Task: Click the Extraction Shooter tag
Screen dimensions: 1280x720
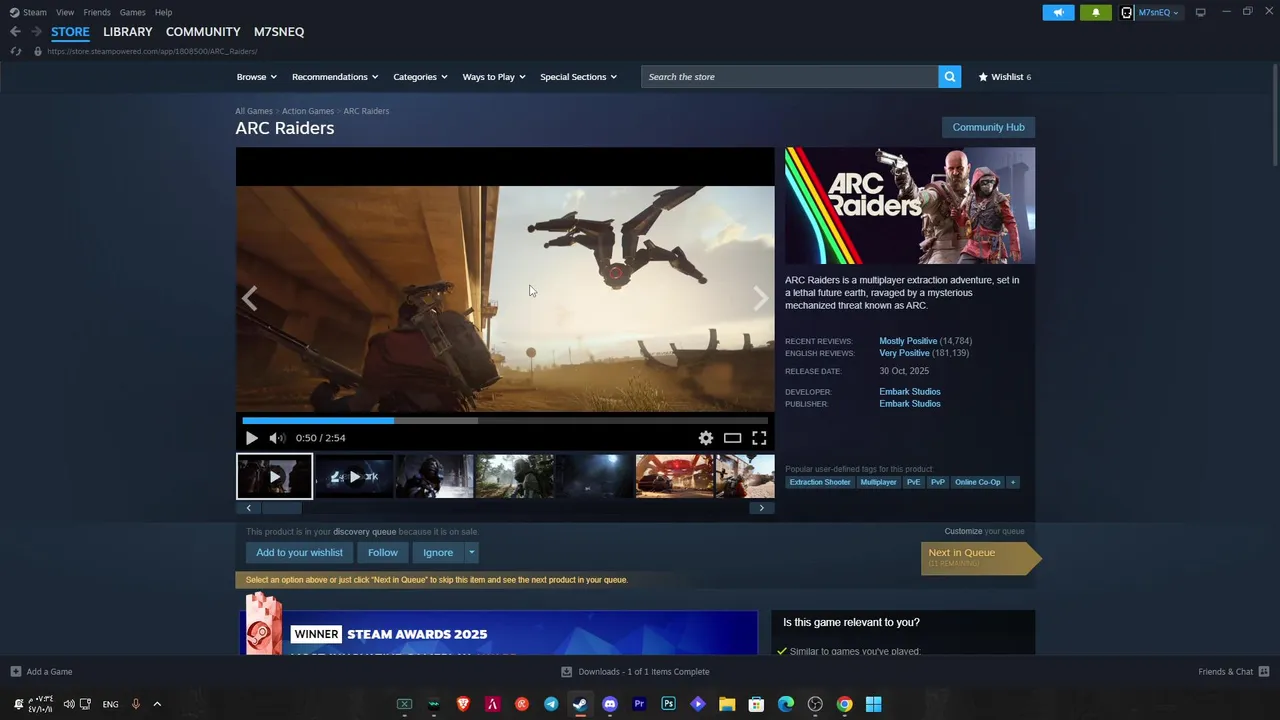Action: (820, 482)
